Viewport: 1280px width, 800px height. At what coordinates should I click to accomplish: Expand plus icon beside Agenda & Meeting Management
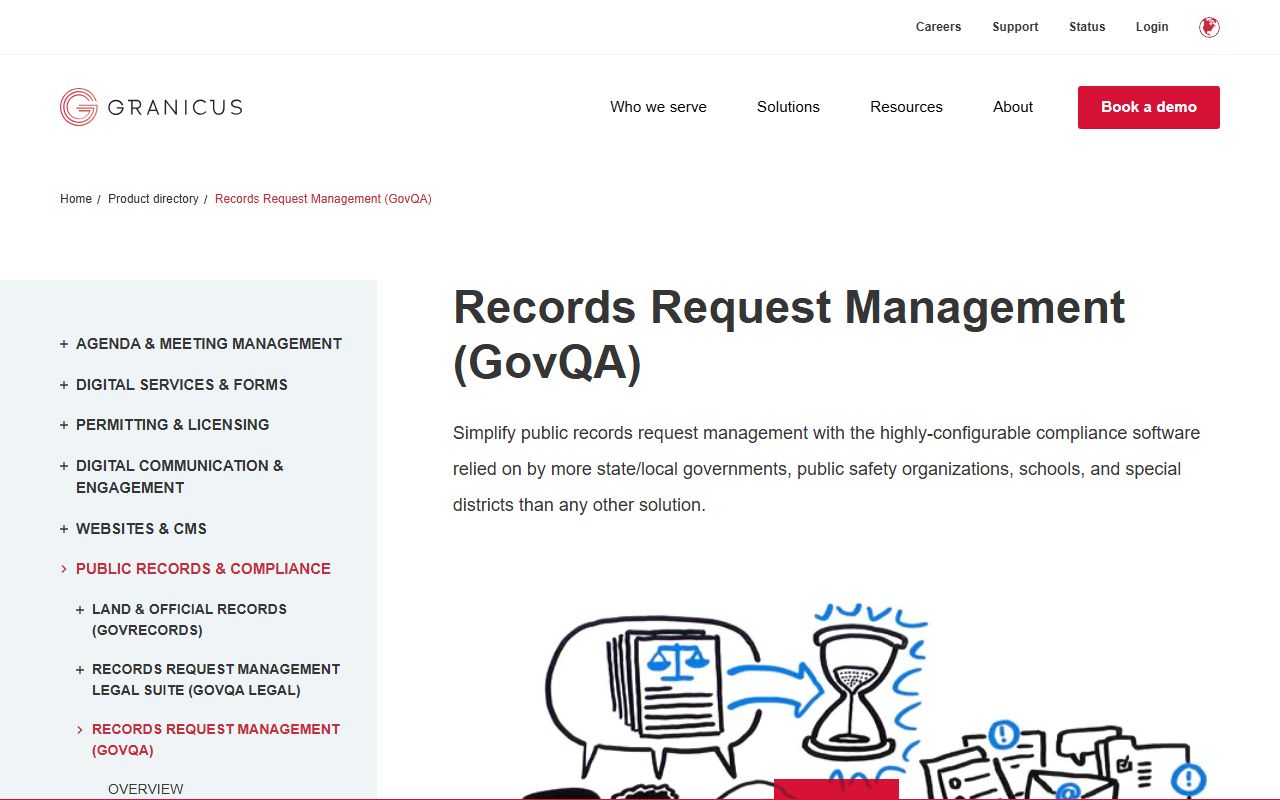point(64,344)
